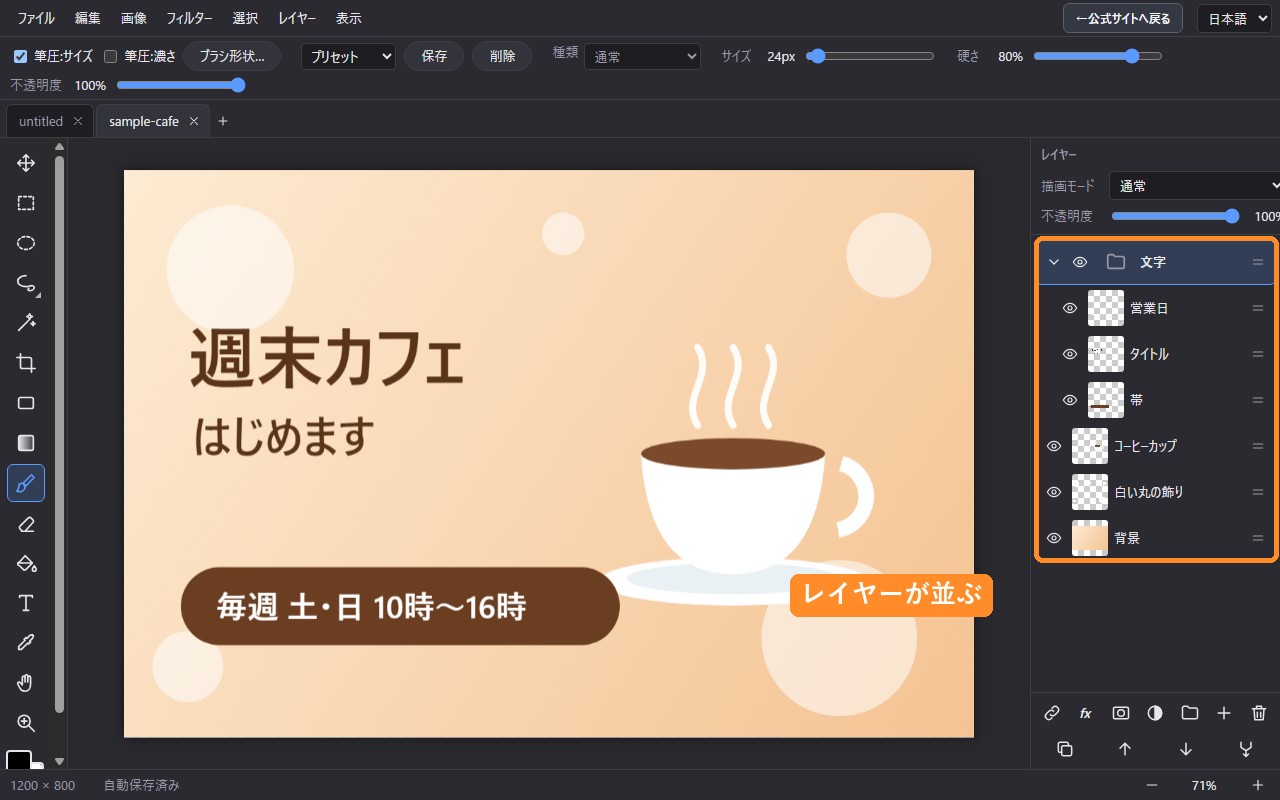
Task: Select the Elliptical Marquee tool
Action: [x=26, y=243]
